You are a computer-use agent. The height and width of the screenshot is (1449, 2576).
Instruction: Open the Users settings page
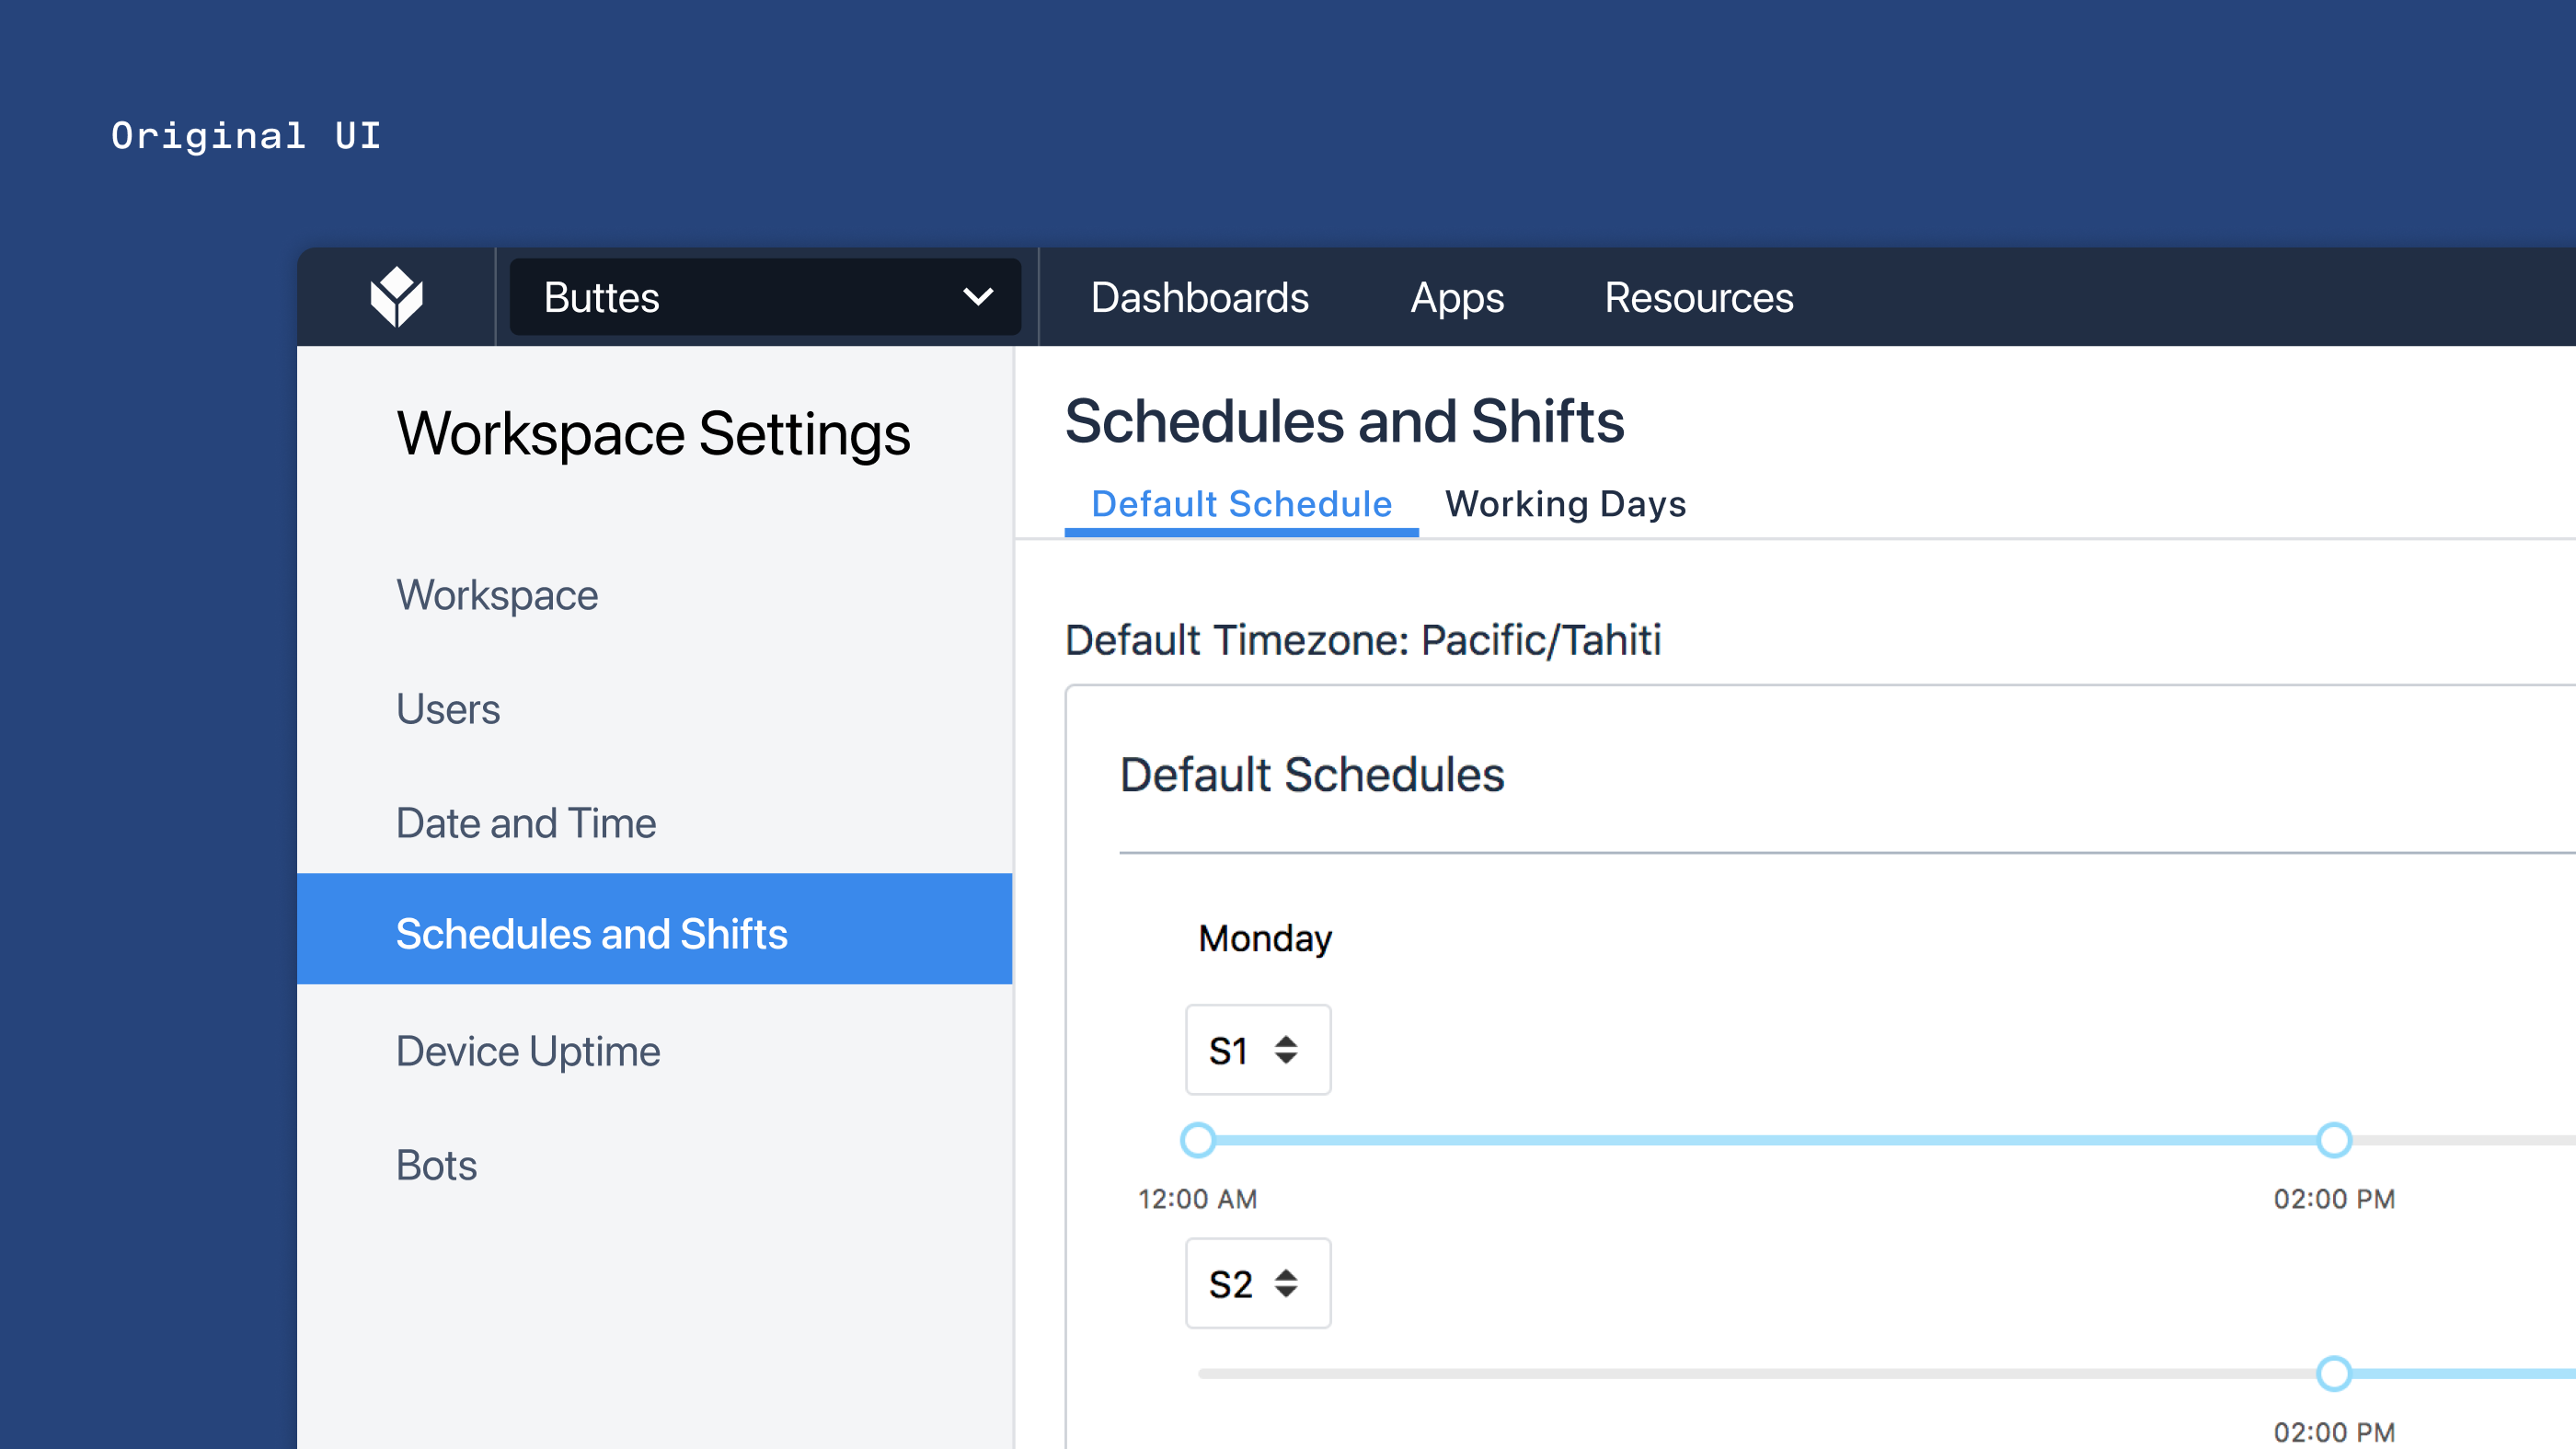tap(448, 709)
